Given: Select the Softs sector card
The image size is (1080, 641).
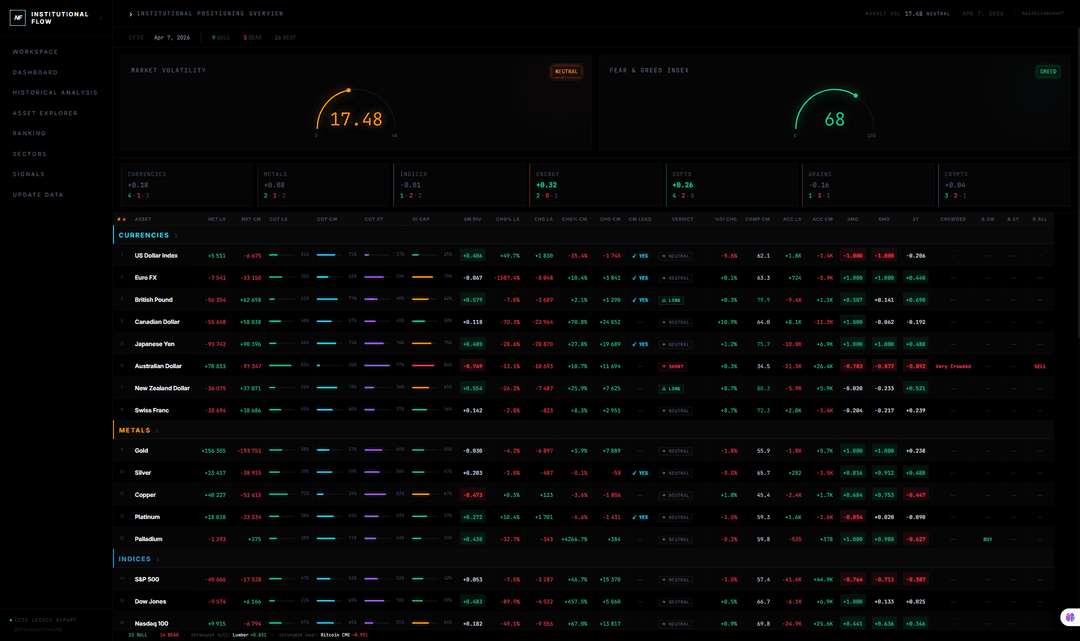Looking at the screenshot, I should click(x=731, y=185).
